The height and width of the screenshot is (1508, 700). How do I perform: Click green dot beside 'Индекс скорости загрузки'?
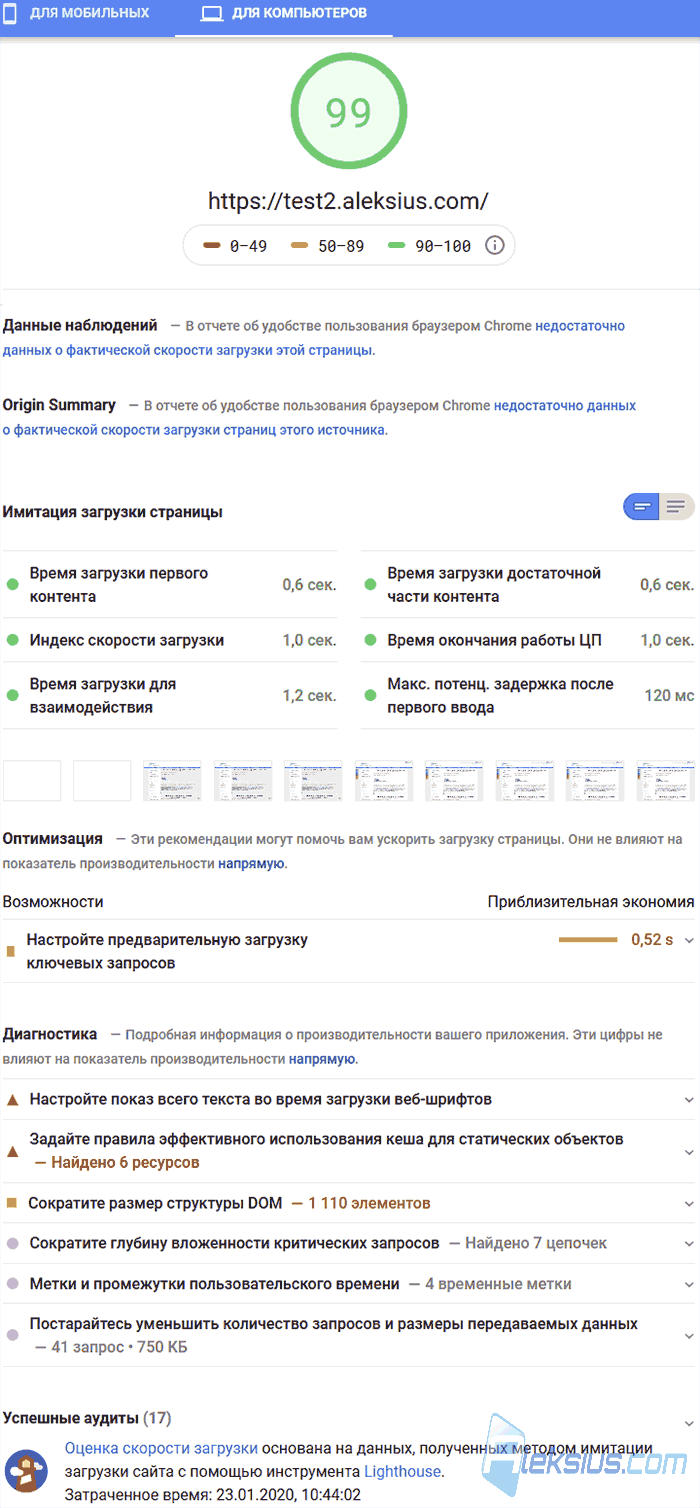click(x=13, y=640)
